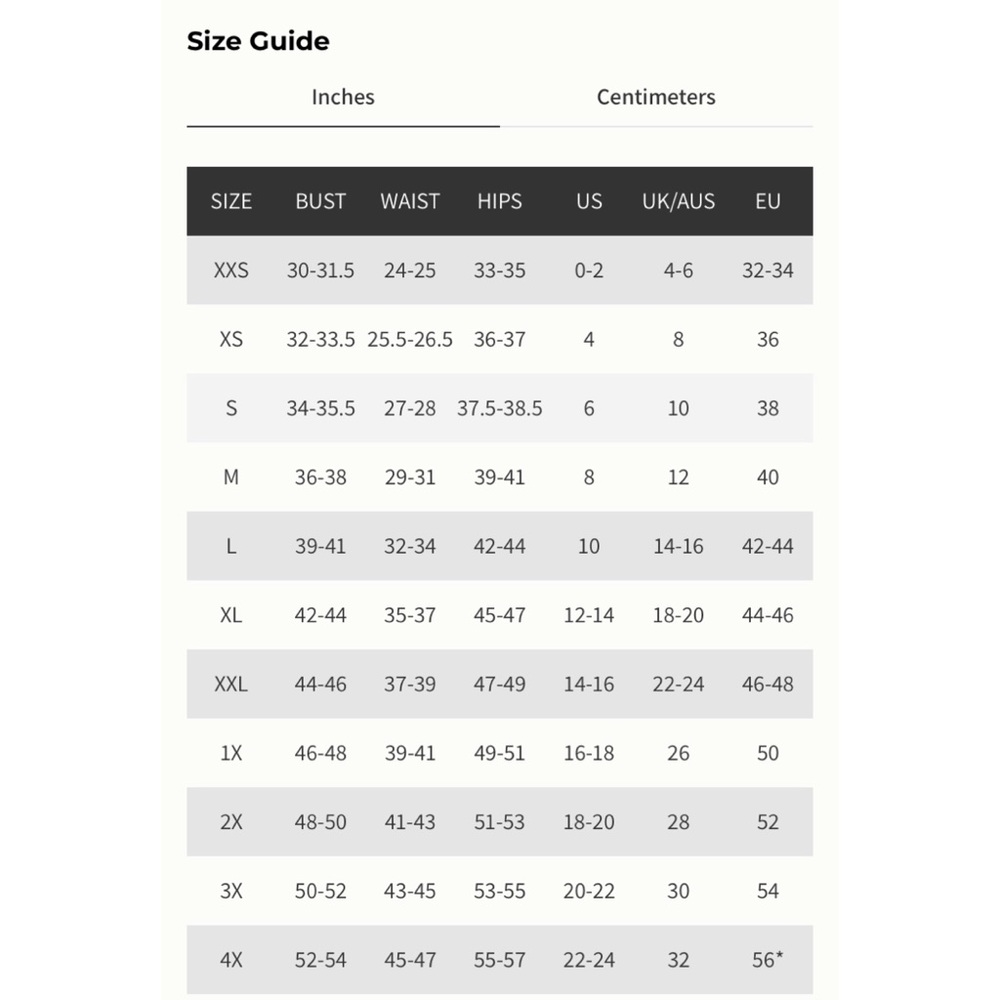The width and height of the screenshot is (1000, 1000).
Task: Select the UK/AUS column header
Action: pos(678,201)
